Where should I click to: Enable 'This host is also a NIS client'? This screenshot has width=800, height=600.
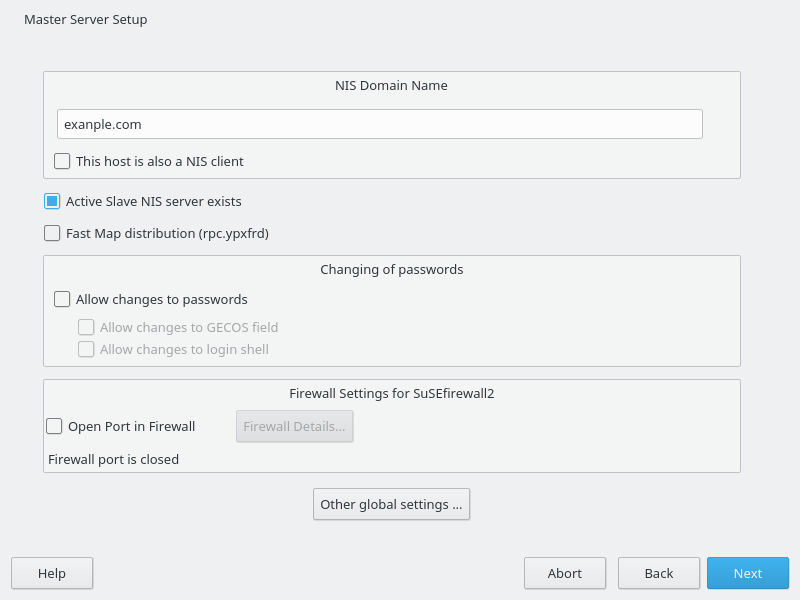[62, 161]
